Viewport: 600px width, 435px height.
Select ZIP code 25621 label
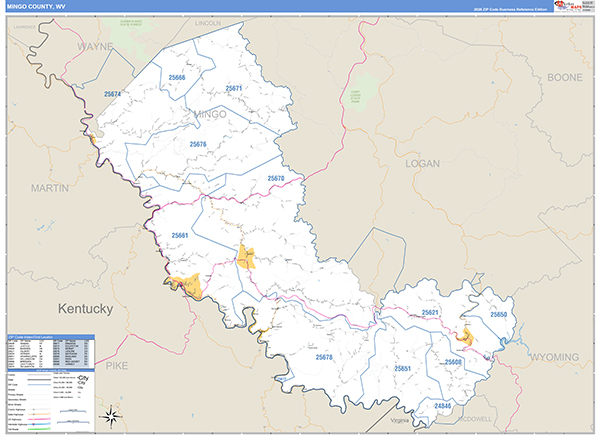(430, 313)
